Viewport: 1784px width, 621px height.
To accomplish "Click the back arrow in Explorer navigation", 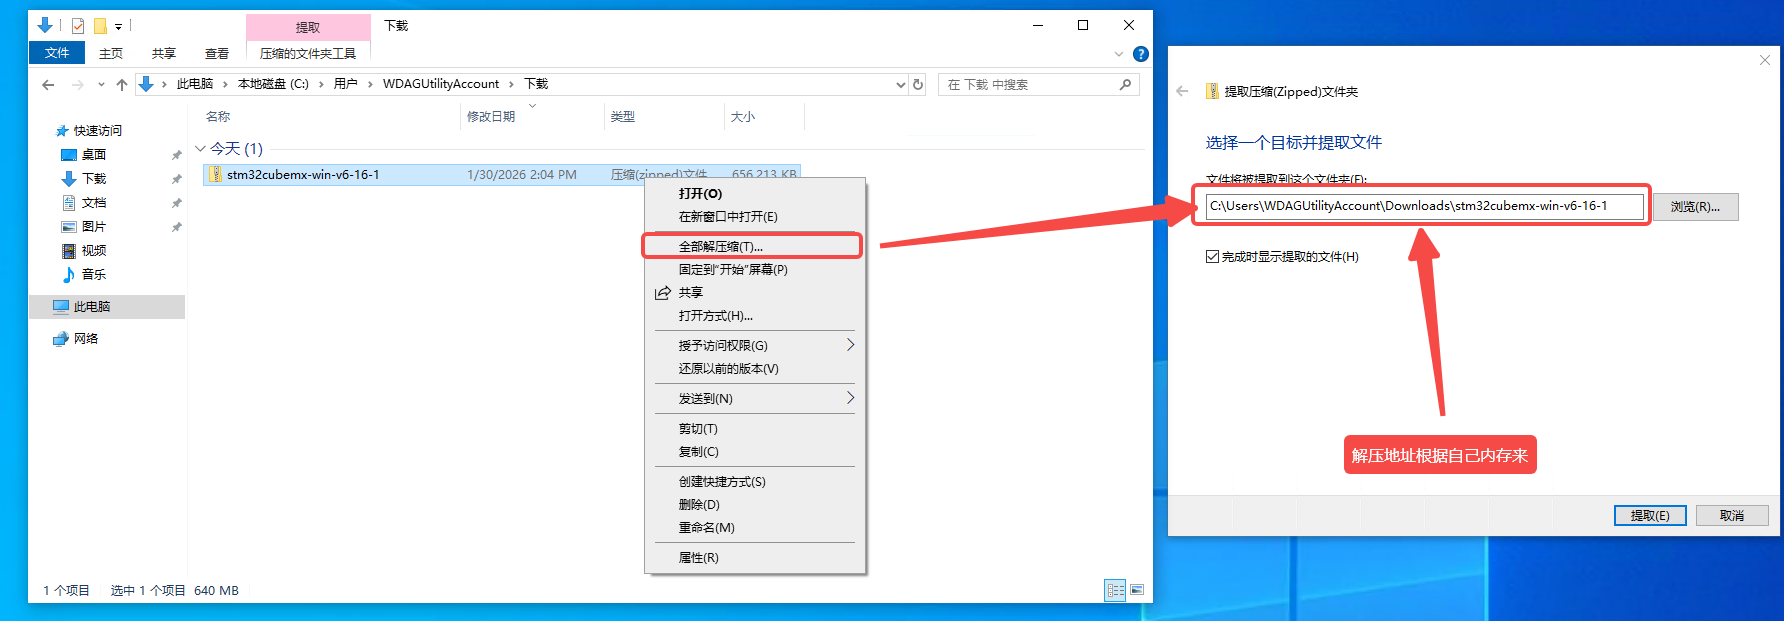I will point(48,85).
